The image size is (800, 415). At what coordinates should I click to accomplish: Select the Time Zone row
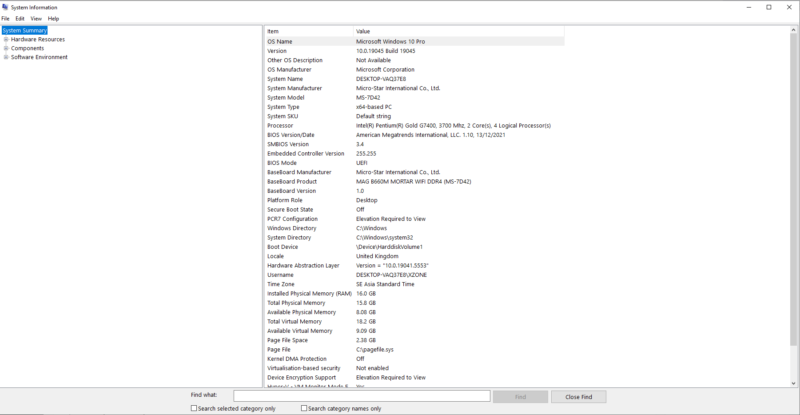tap(414, 284)
